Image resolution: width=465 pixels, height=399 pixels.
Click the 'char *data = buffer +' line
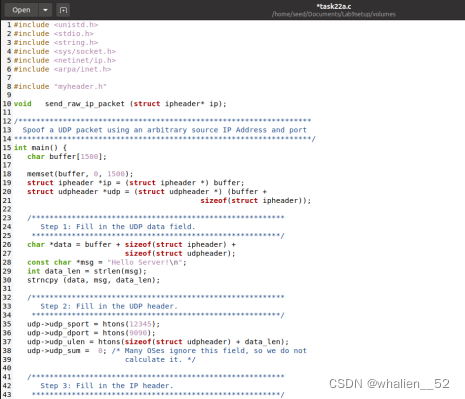click(132, 244)
